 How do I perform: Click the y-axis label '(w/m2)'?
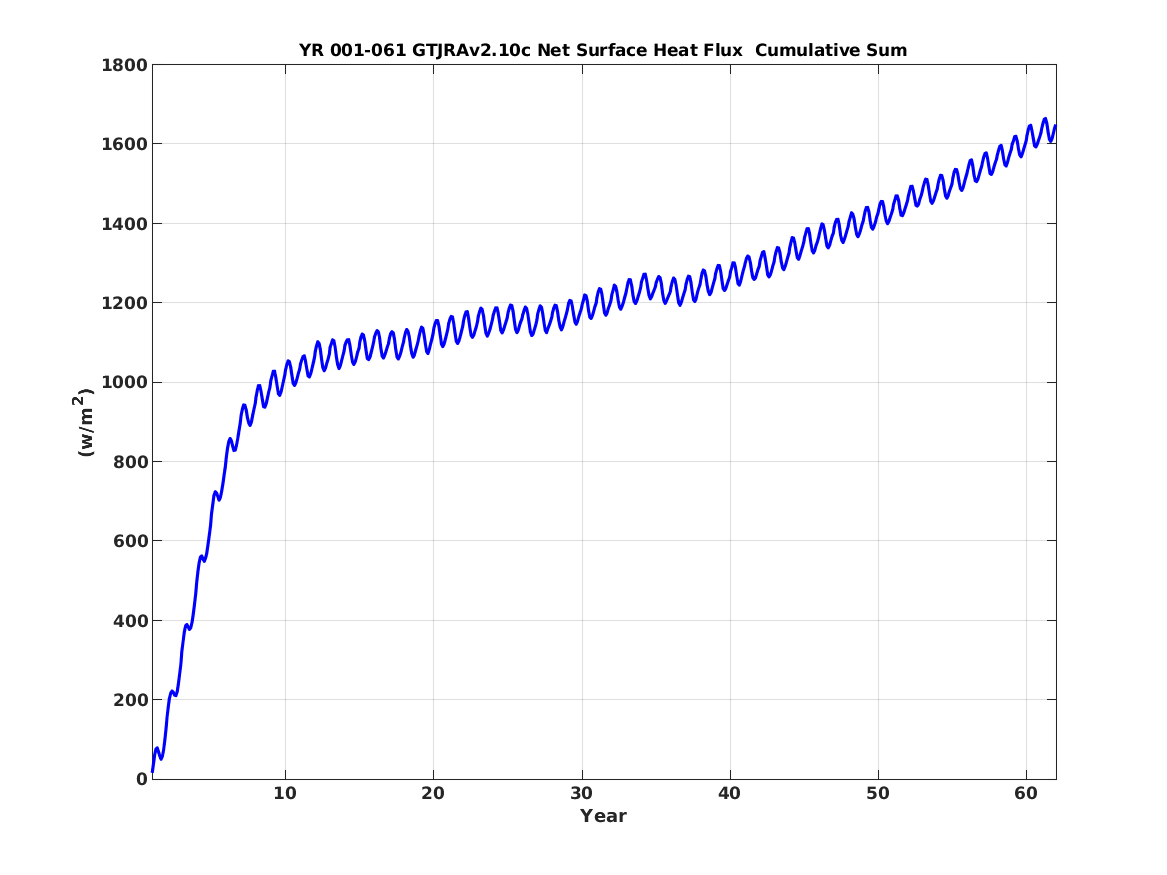(x=85, y=422)
